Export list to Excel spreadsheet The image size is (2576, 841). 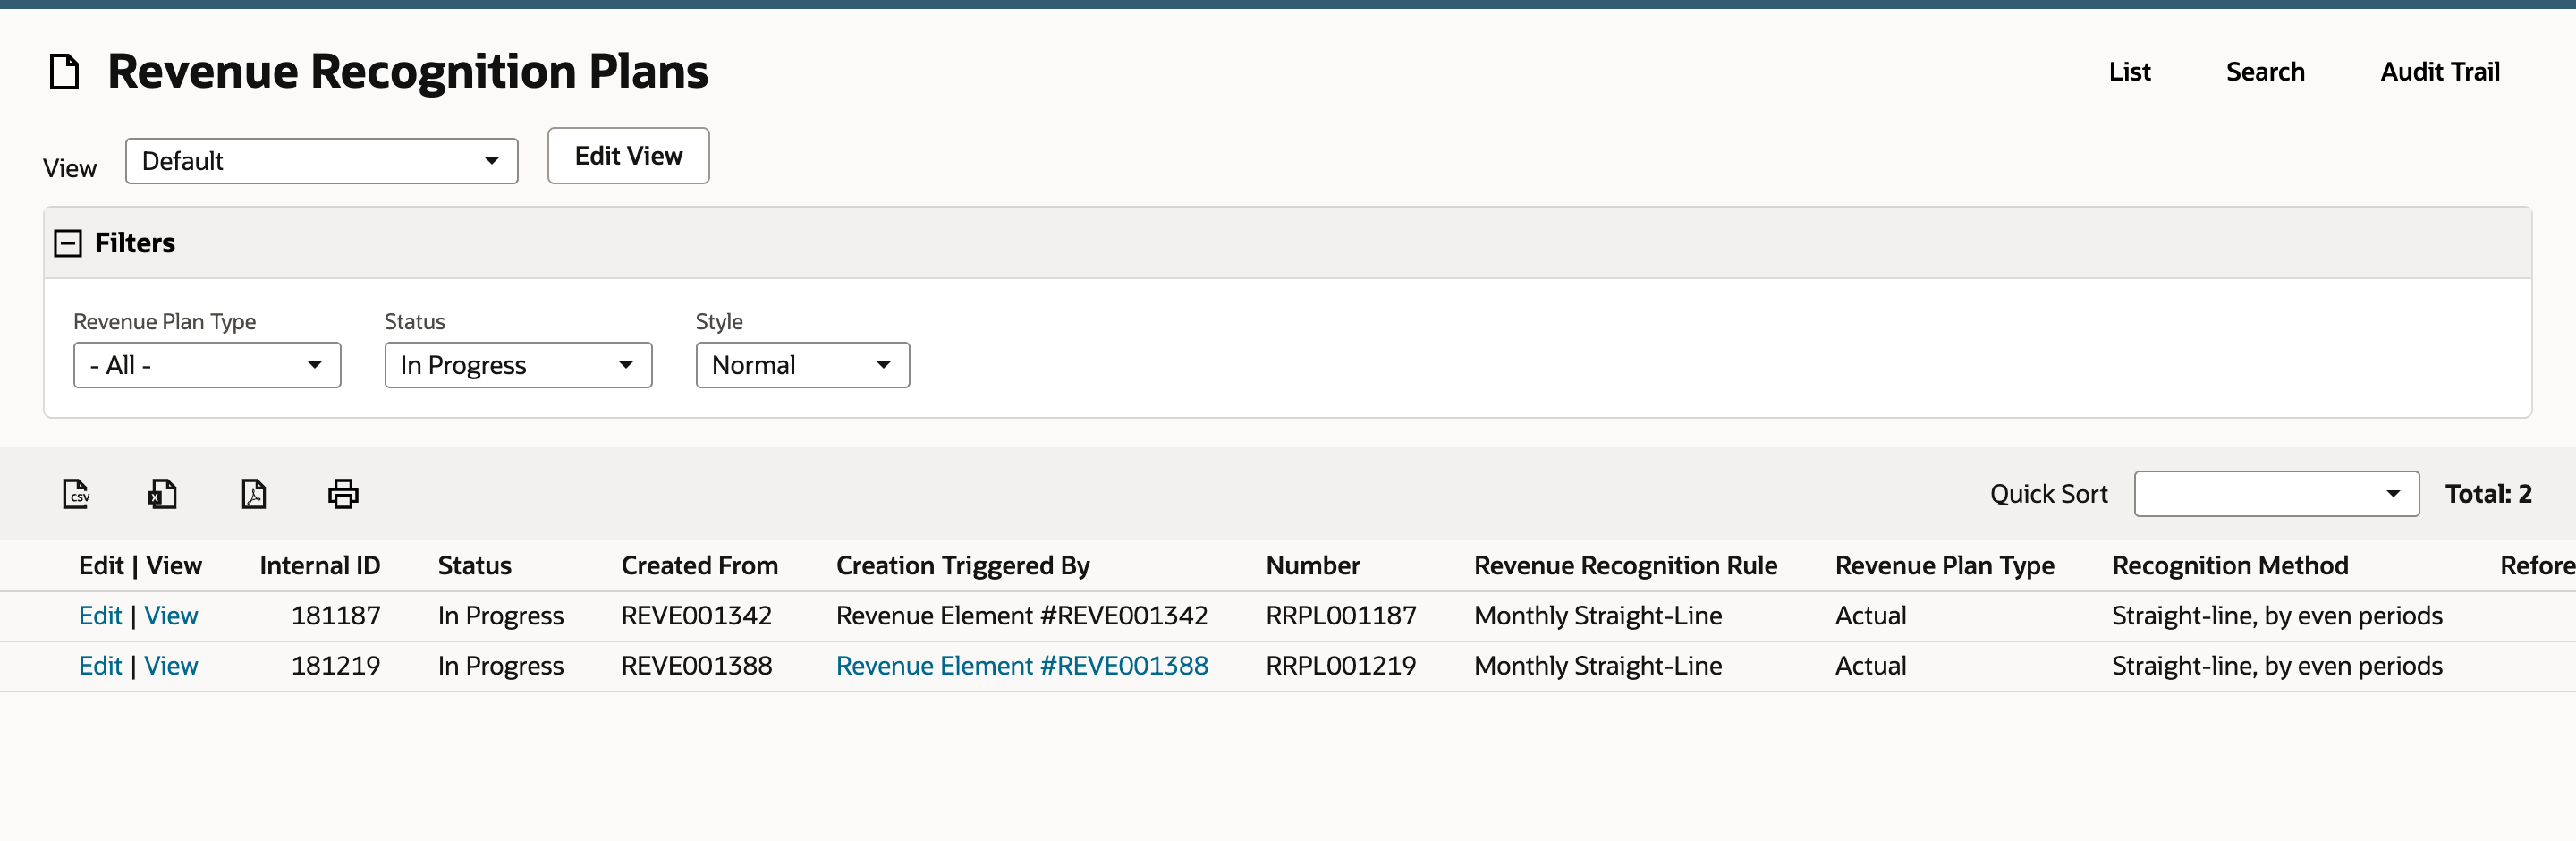(x=163, y=494)
